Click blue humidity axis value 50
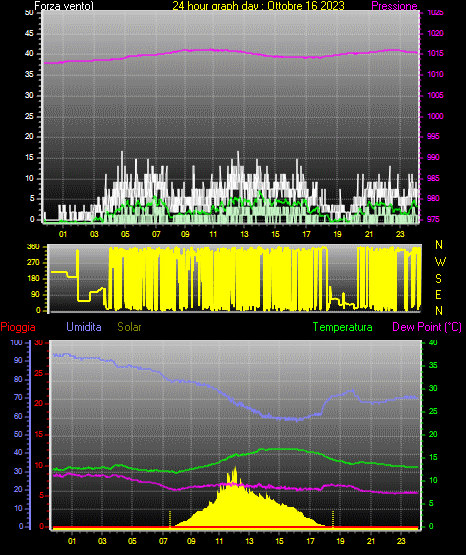This screenshot has height=555, width=466. (x=18, y=434)
